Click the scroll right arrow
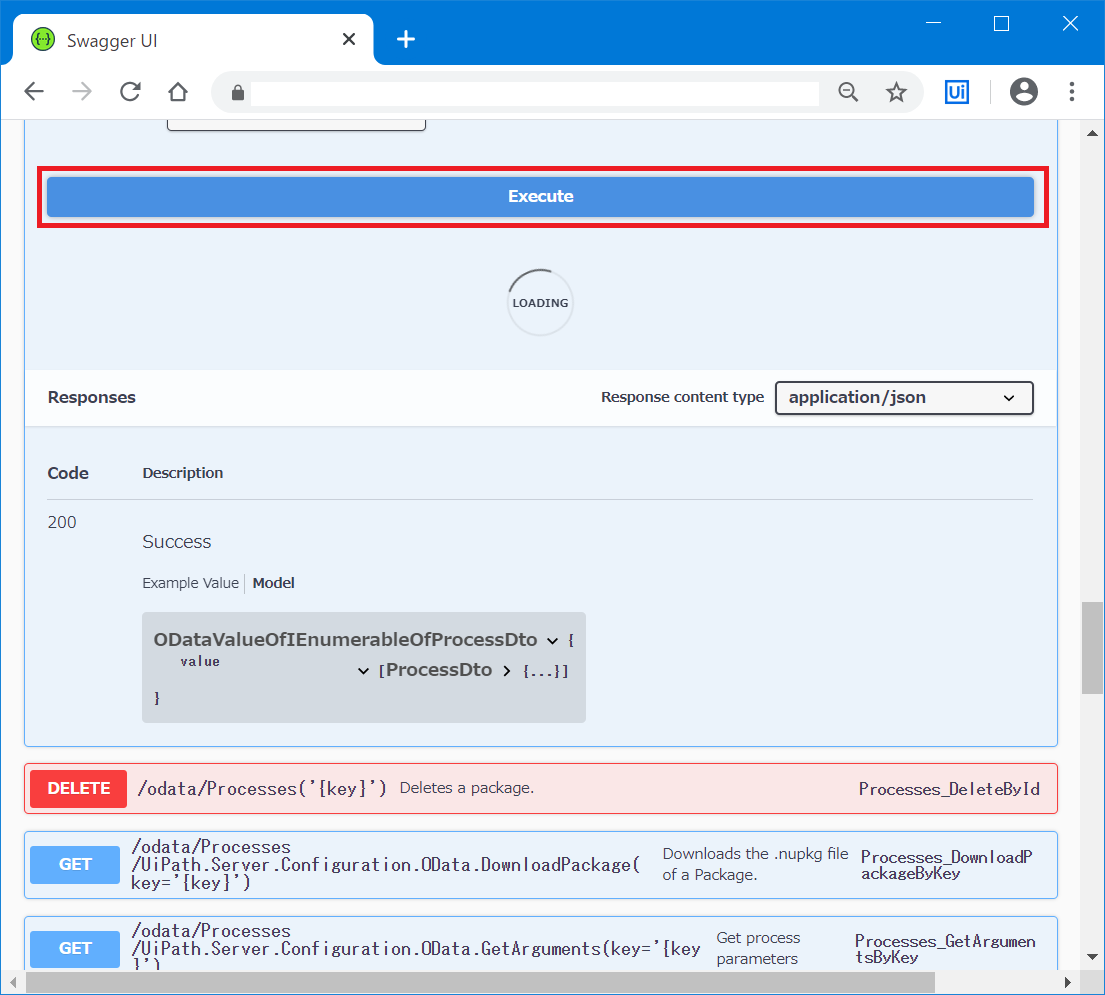The image size is (1105, 995). (1068, 982)
